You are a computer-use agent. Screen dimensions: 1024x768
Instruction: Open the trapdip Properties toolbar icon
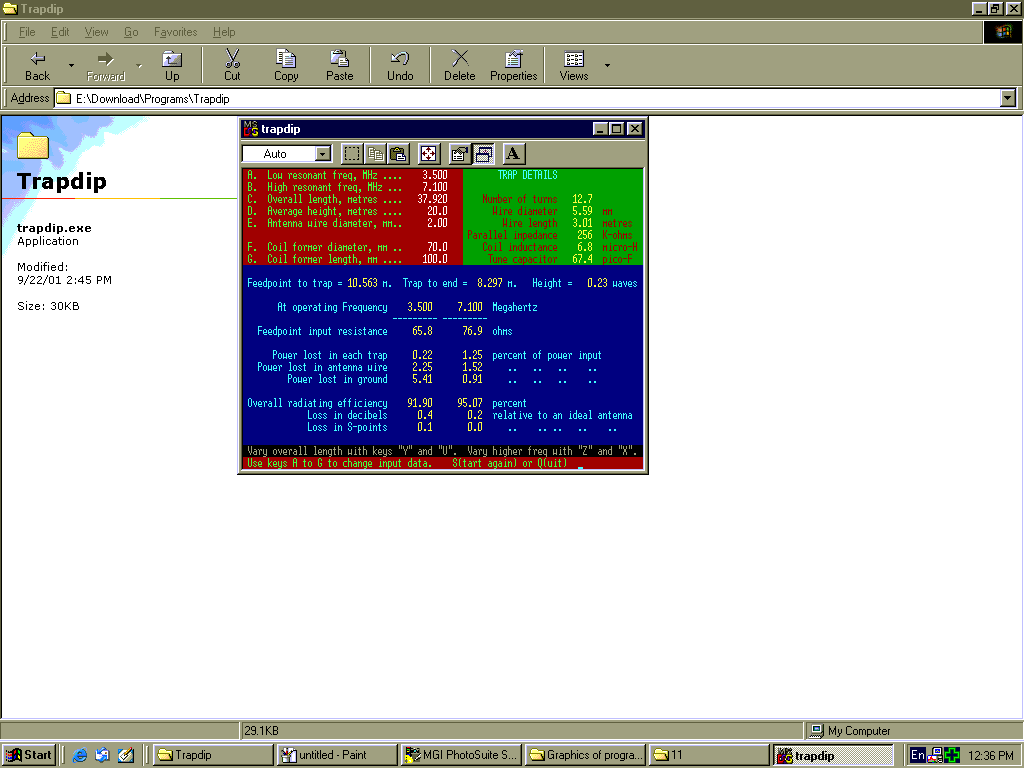460,154
